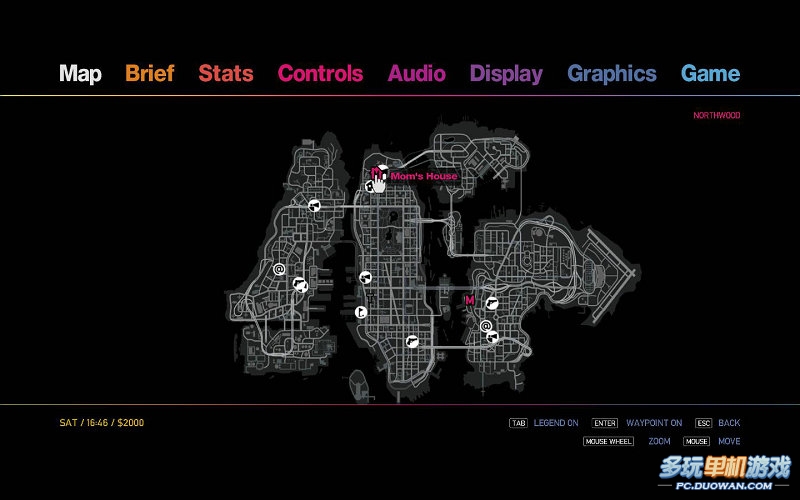Select the internet café @ icon in Alderney
The width and height of the screenshot is (800, 500).
click(279, 268)
